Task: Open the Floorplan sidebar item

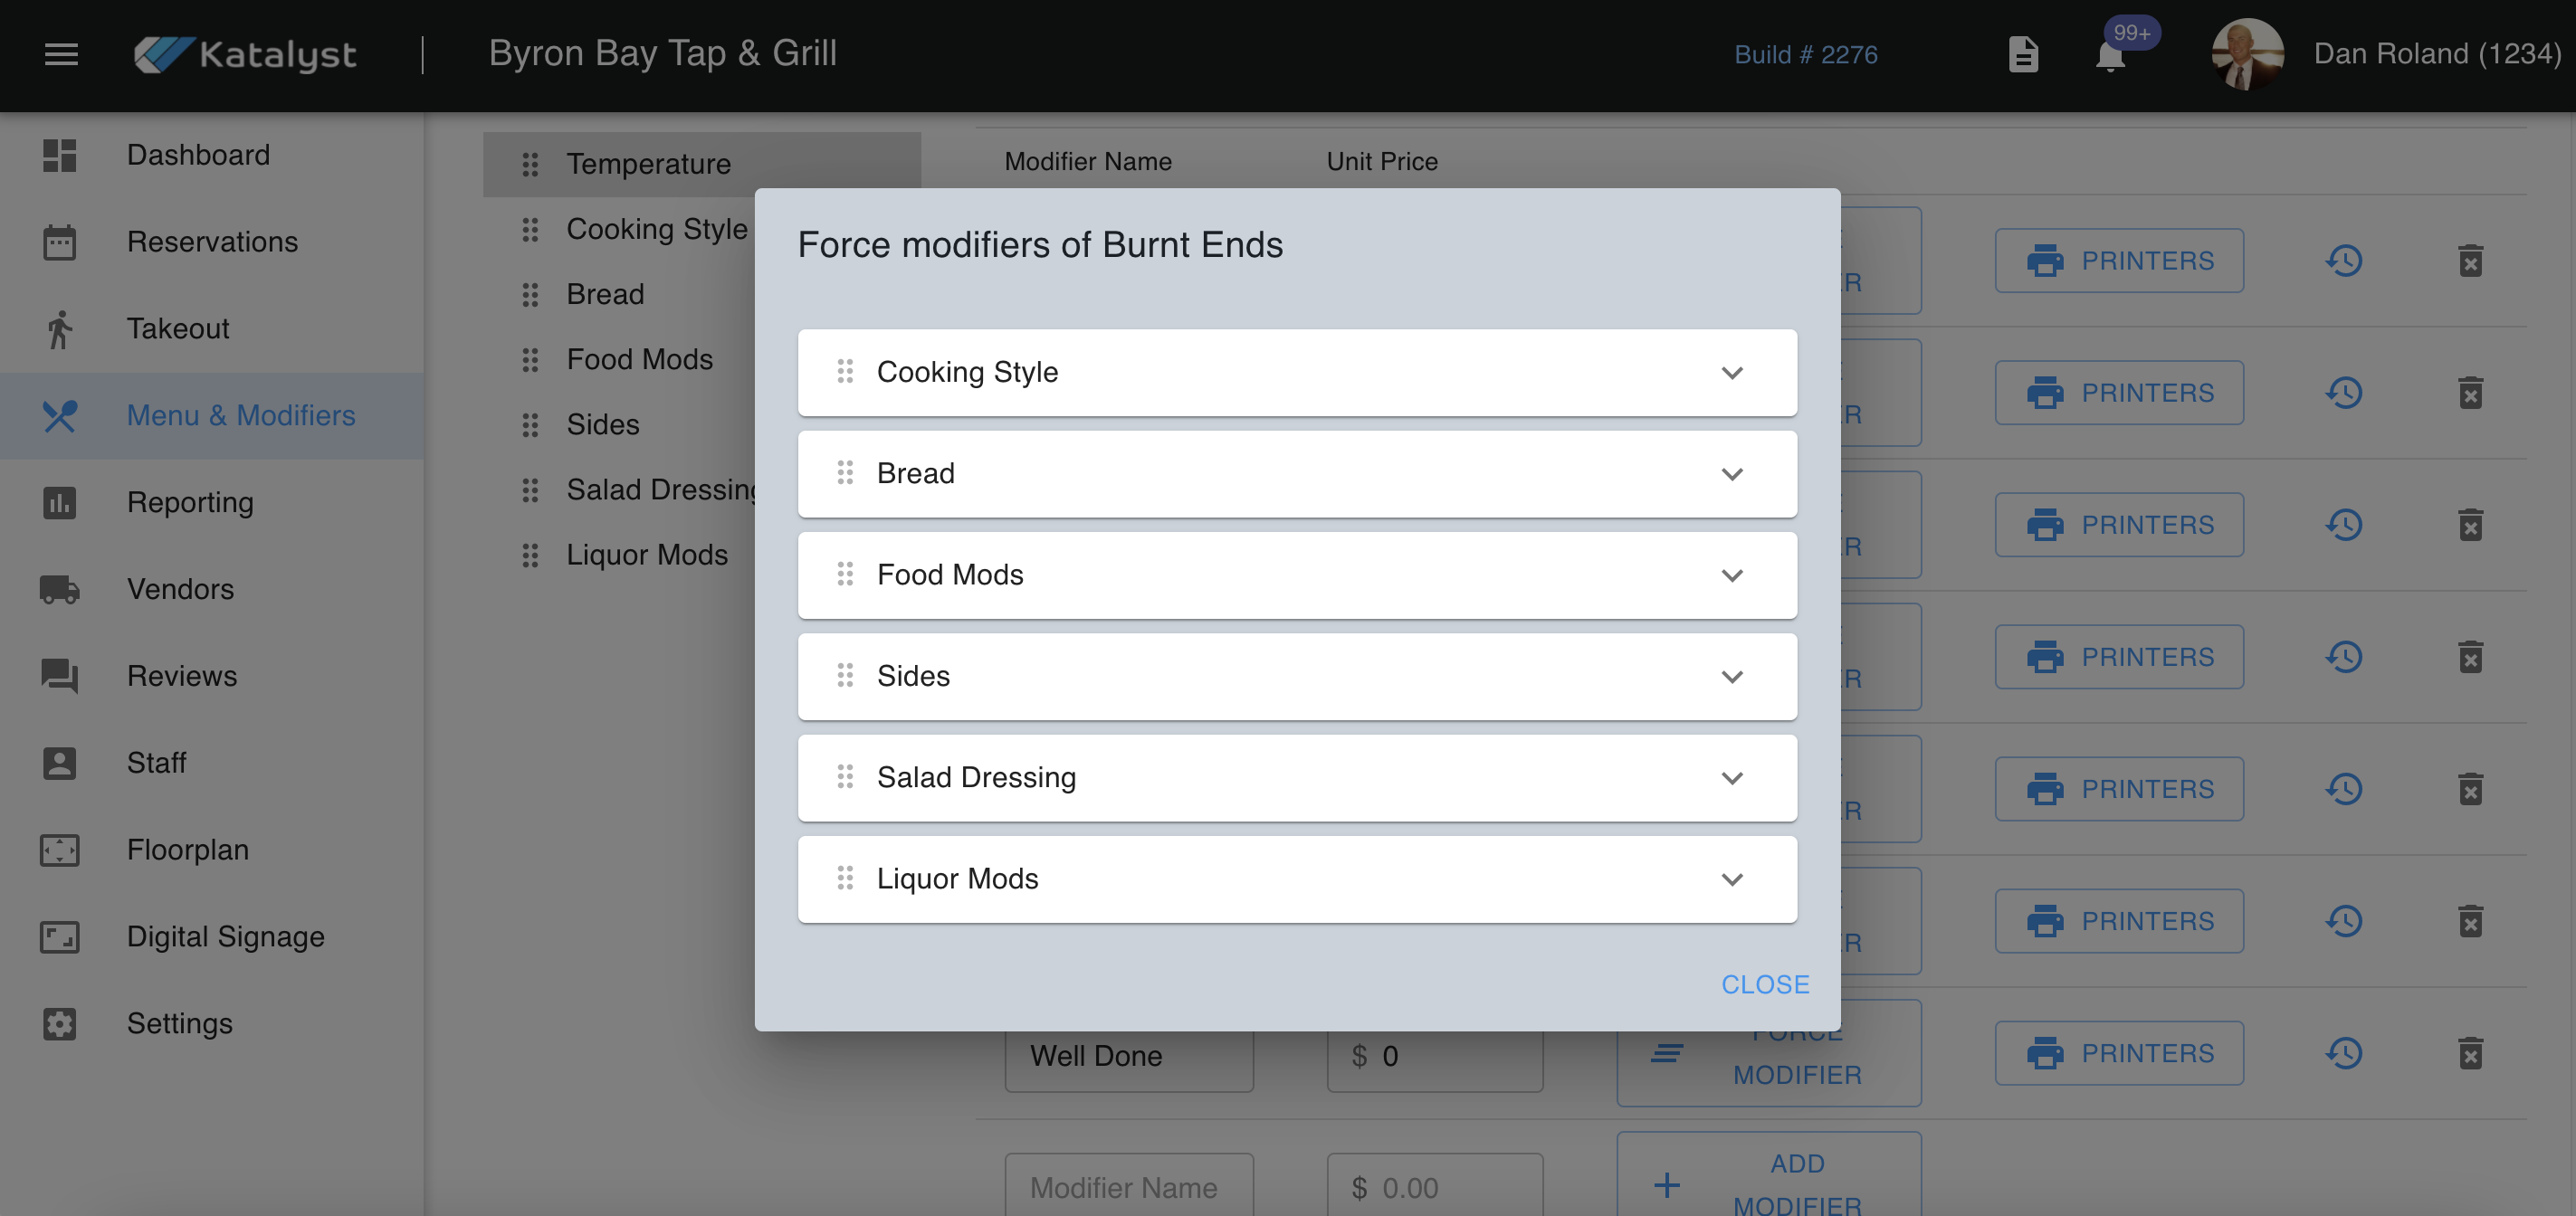Action: click(x=187, y=849)
